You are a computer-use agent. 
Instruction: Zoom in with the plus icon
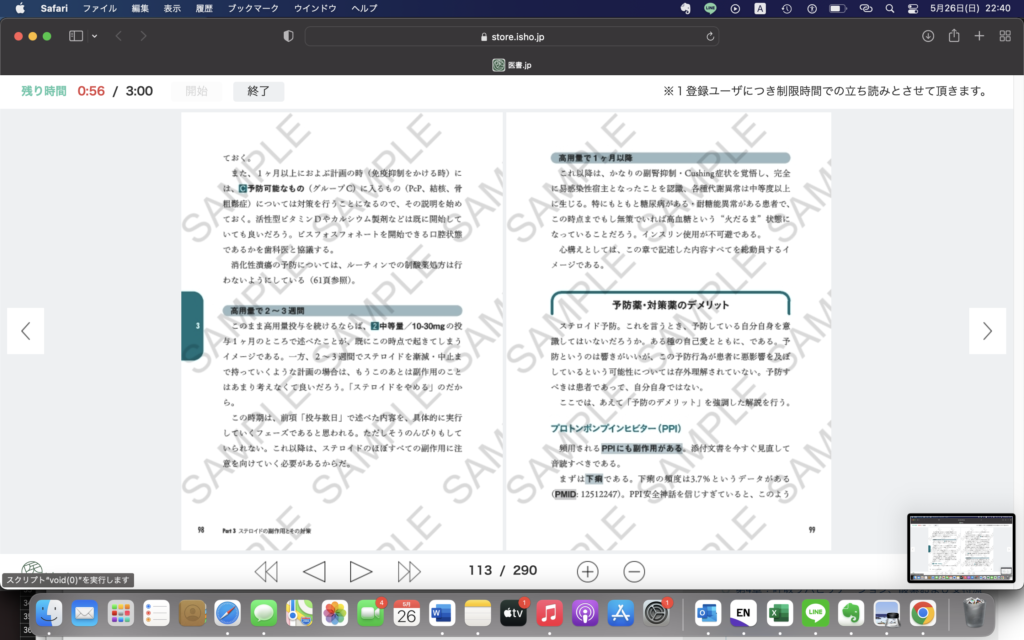tap(587, 571)
